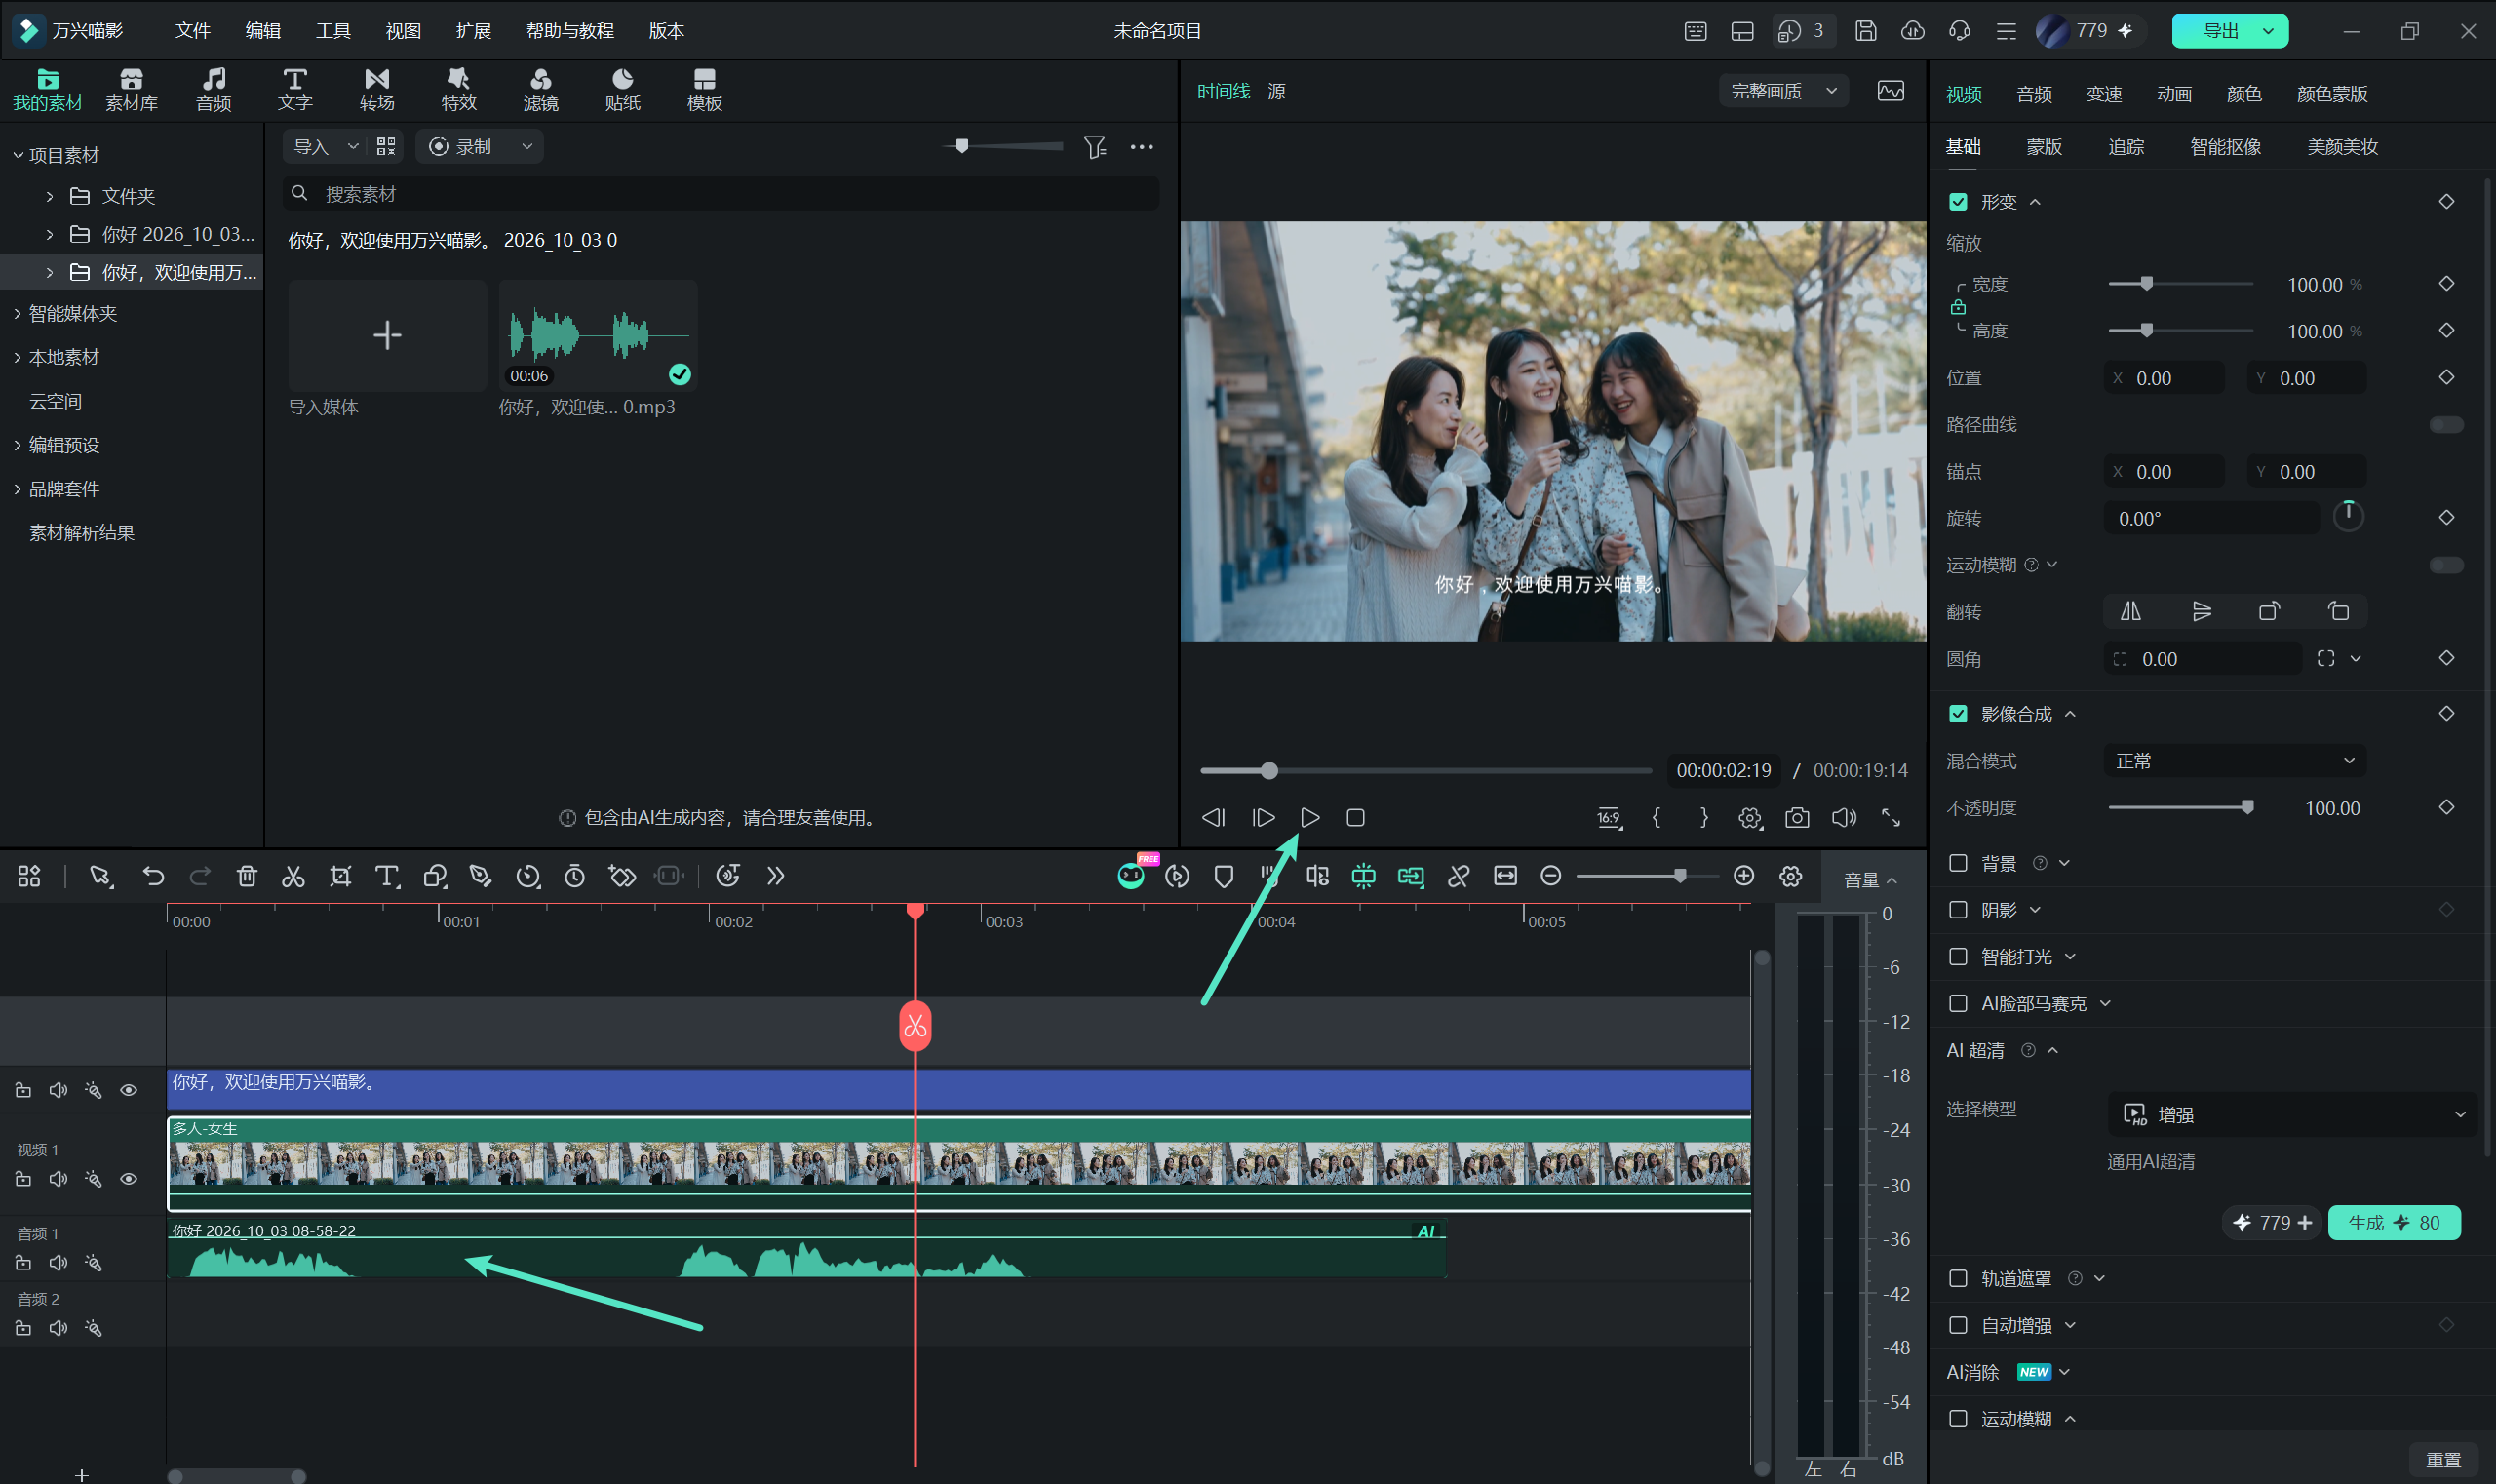Uncheck the 影像合成 checkbox
The image size is (2496, 1484).
[1958, 714]
